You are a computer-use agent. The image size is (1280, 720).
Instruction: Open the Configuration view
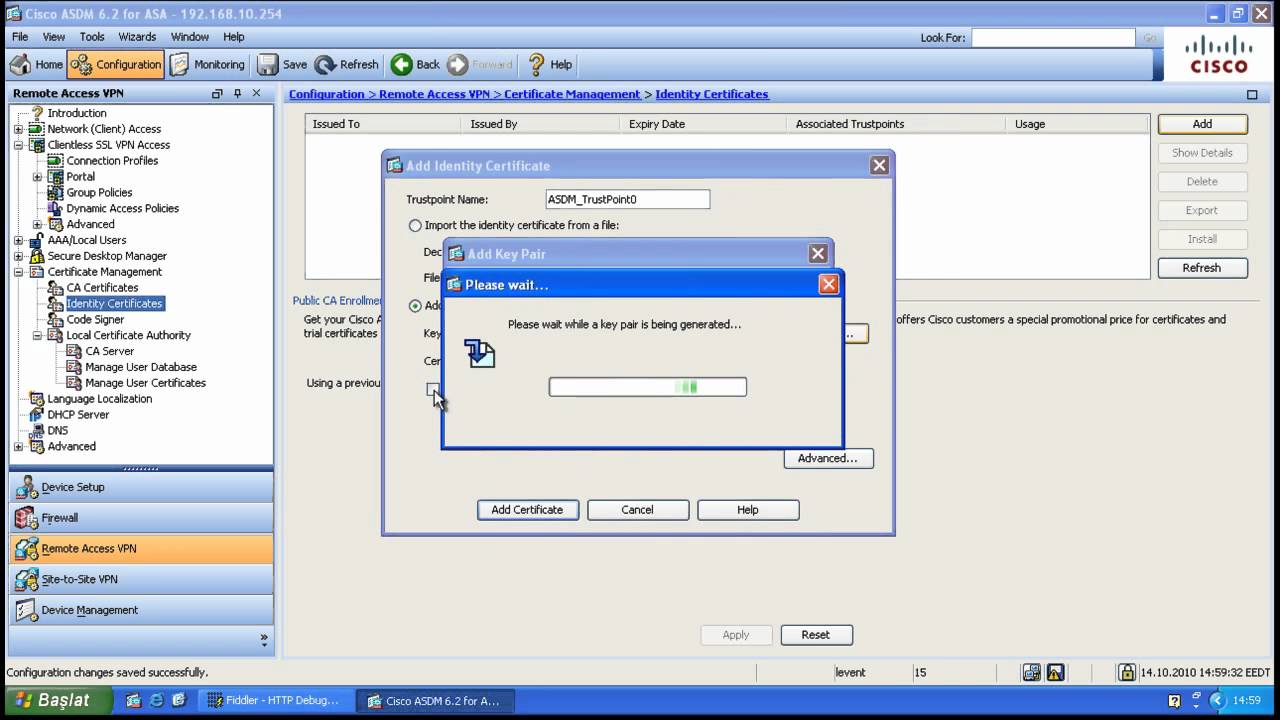[115, 64]
